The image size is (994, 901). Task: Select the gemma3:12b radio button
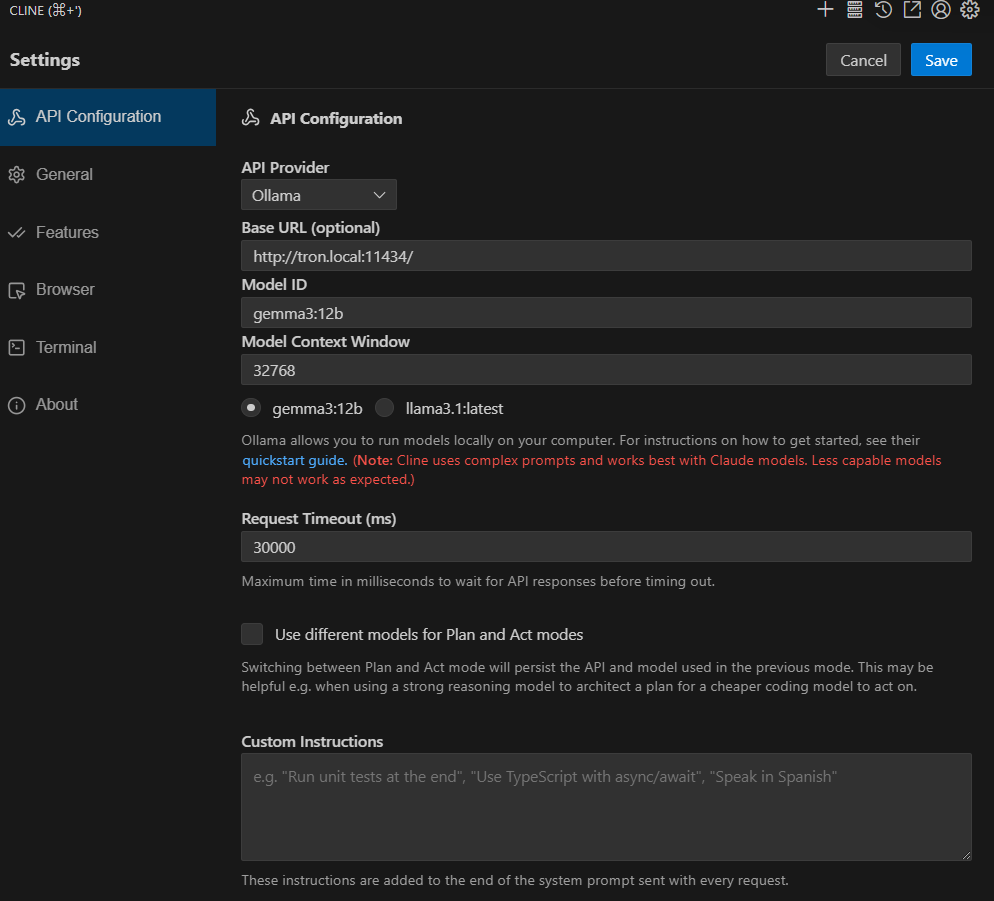251,408
